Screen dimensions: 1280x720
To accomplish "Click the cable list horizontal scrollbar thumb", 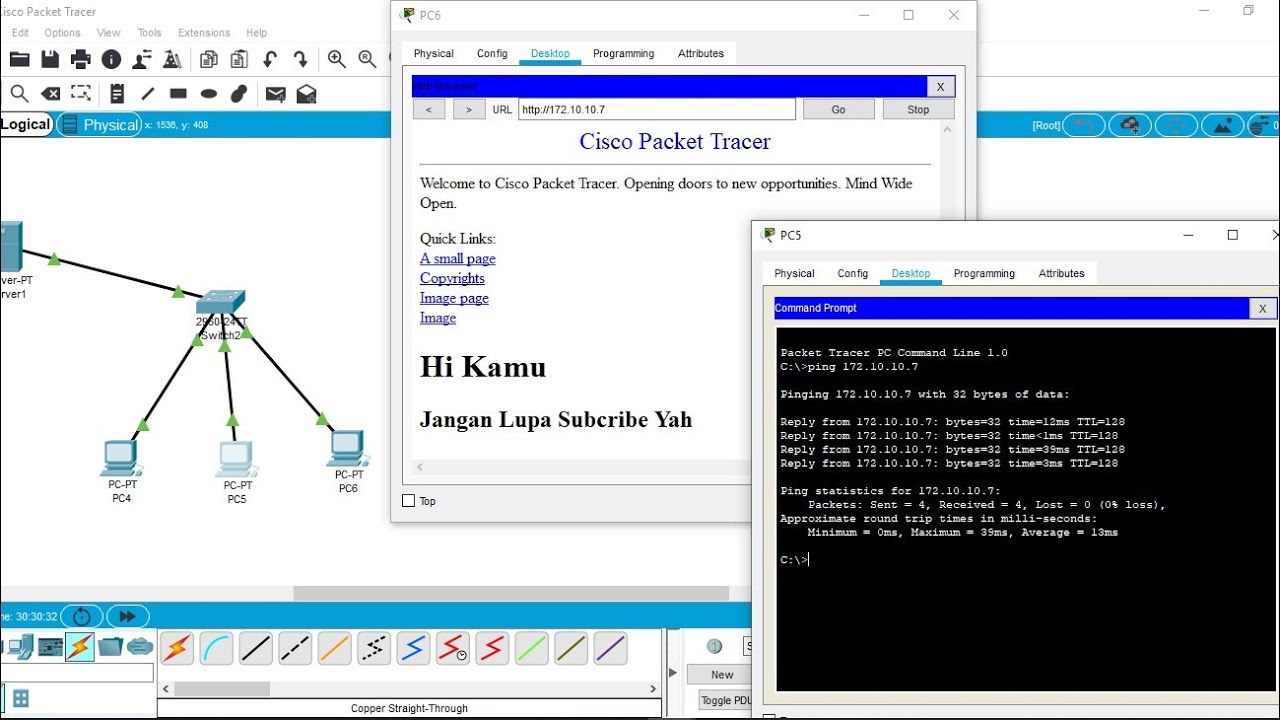I will point(222,689).
